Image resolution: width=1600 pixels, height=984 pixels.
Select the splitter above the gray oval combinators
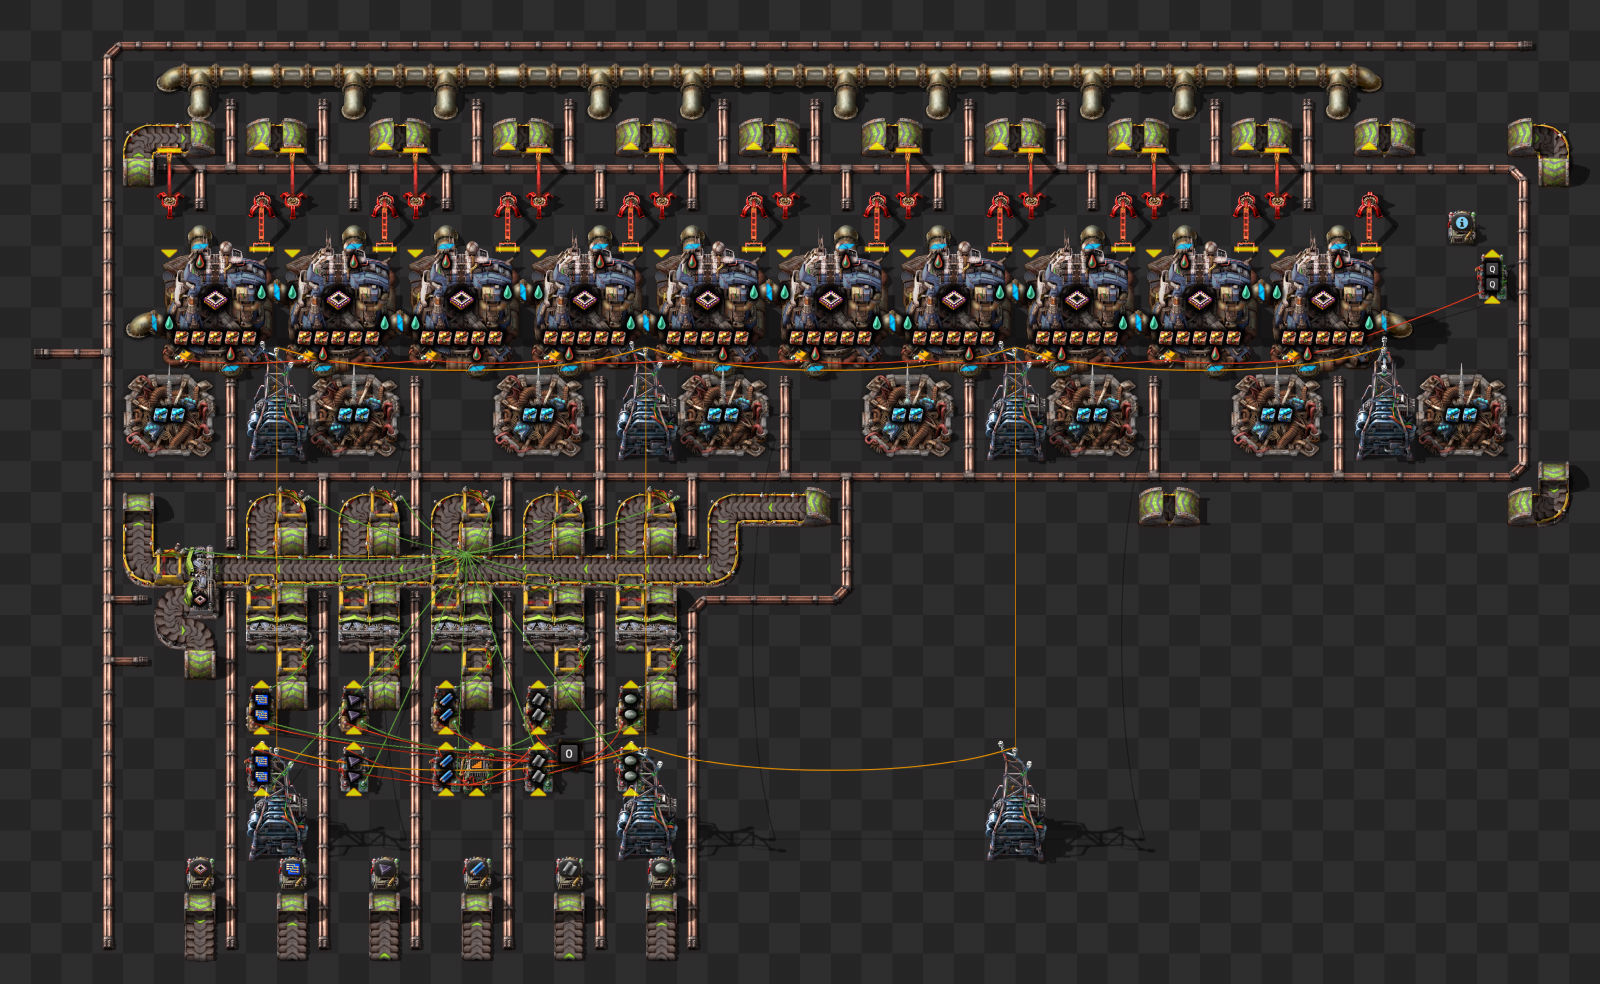(x=646, y=630)
